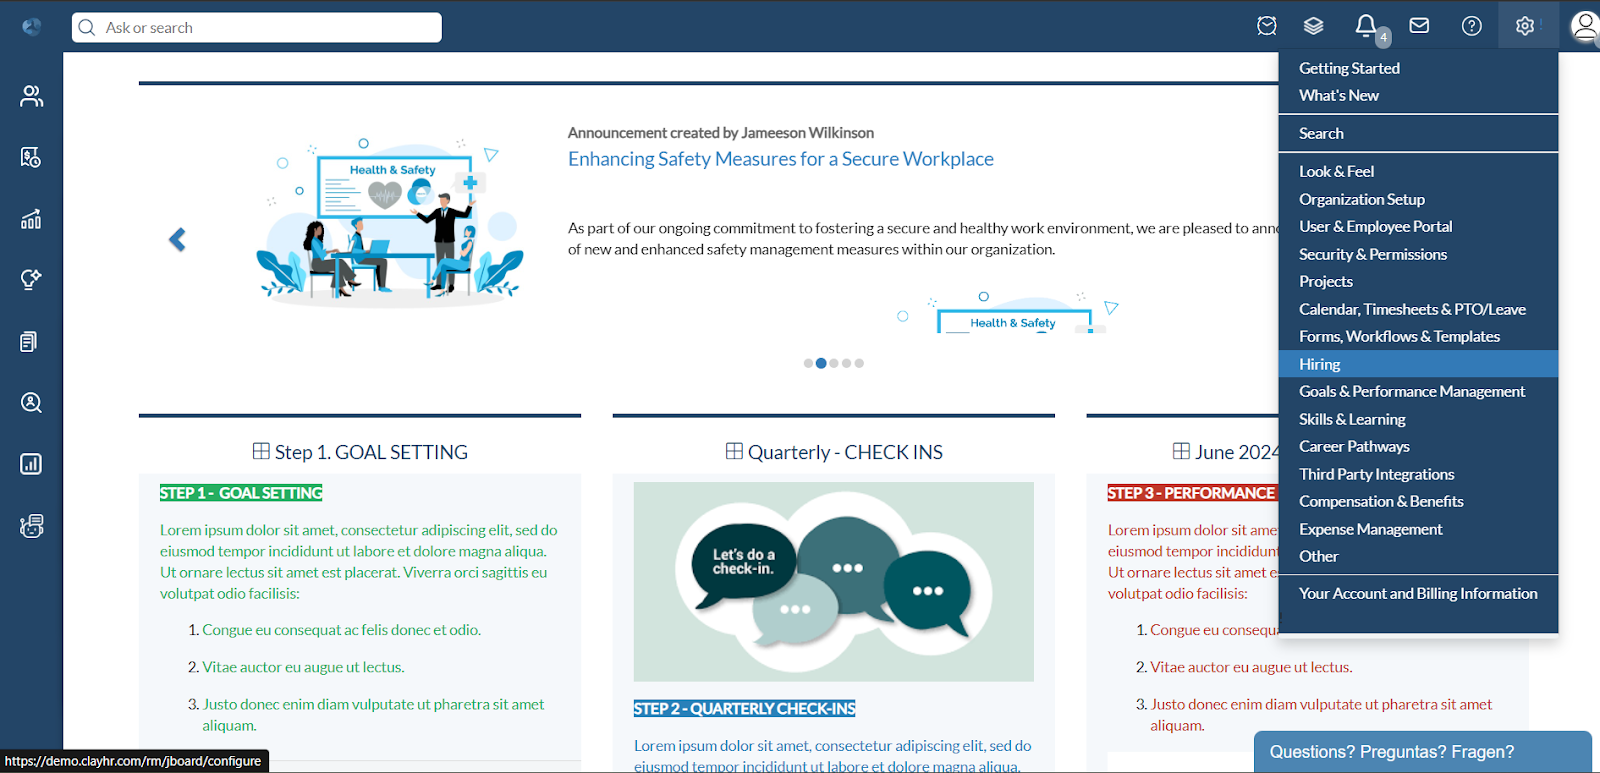Click Quarterly - CHECK INS widget title
This screenshot has width=1600, height=773.
pos(845,452)
